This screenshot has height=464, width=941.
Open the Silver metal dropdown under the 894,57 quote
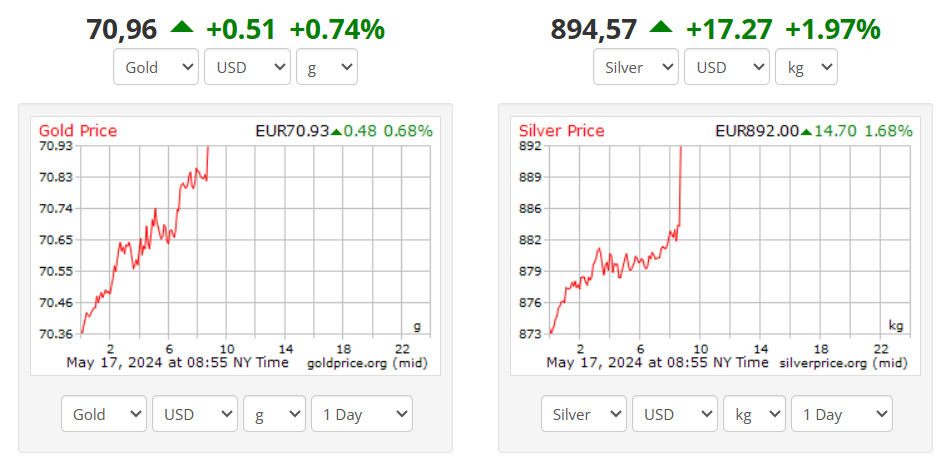pyautogui.click(x=636, y=68)
